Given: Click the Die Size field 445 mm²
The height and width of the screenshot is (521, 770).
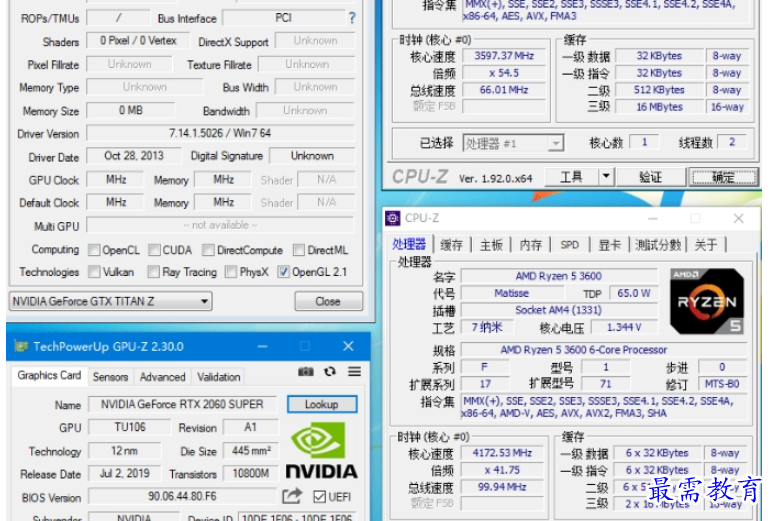Looking at the screenshot, I should (x=251, y=450).
